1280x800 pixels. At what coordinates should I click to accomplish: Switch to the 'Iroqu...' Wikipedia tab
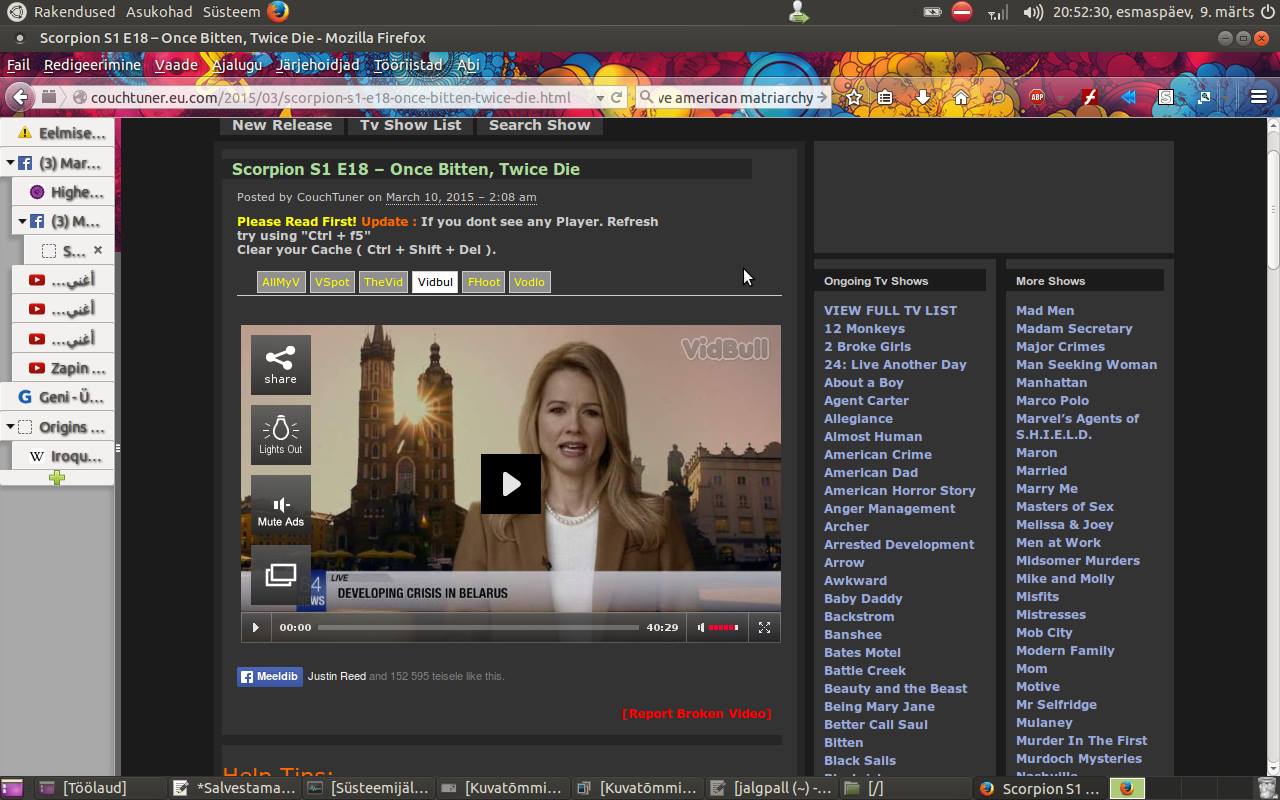63,456
